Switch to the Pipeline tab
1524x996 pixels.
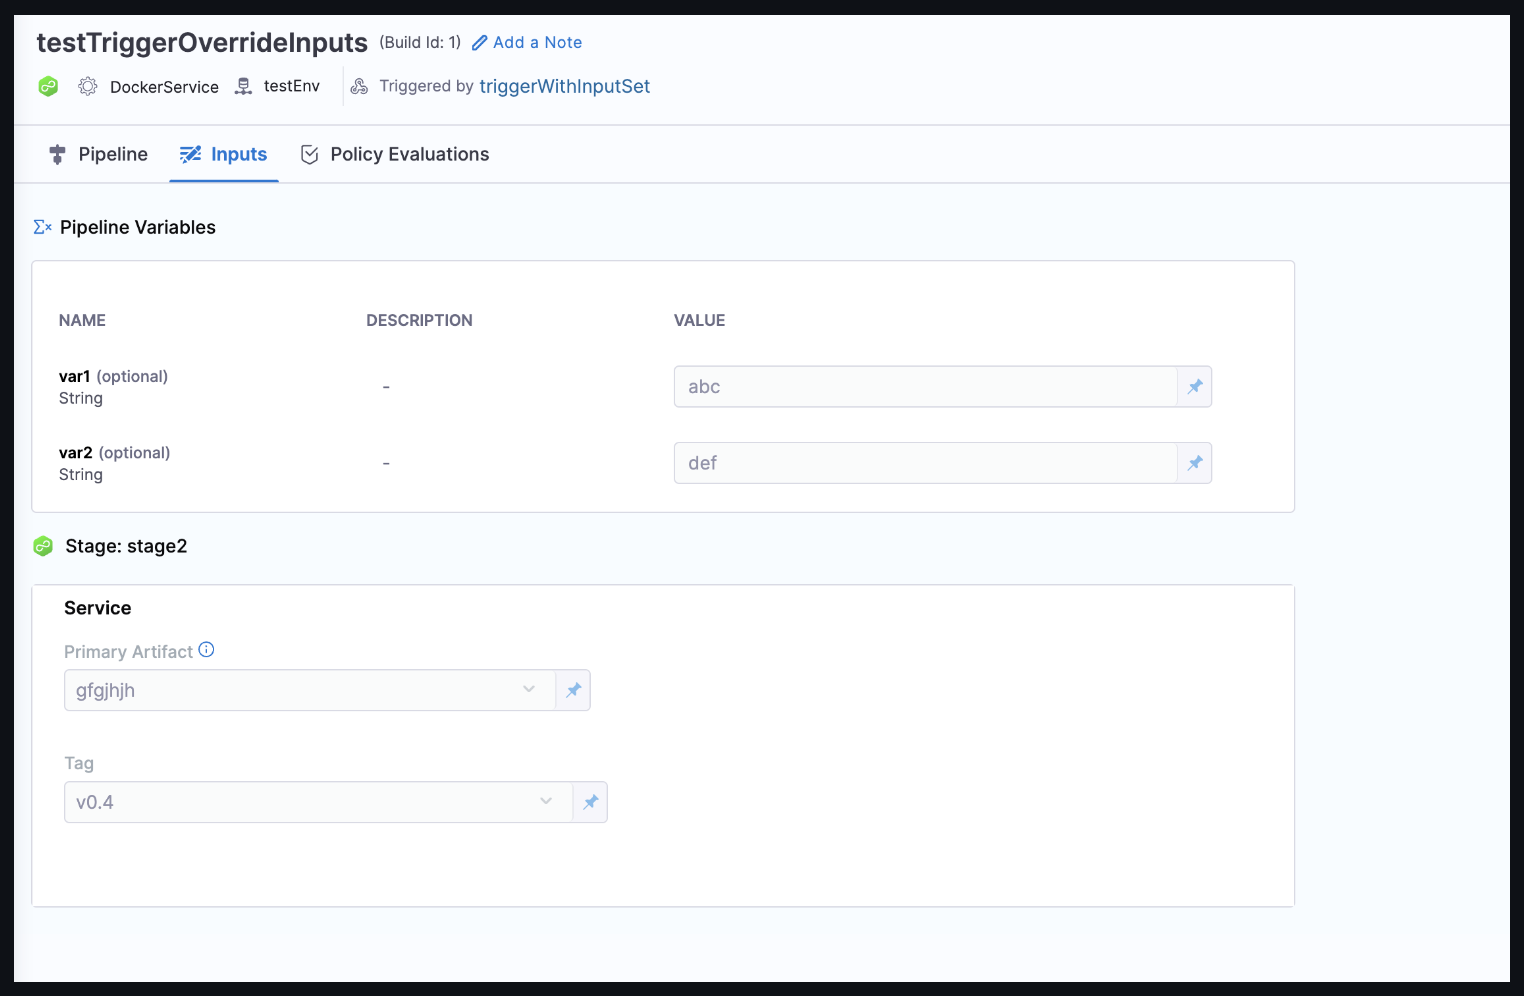[x=98, y=154]
